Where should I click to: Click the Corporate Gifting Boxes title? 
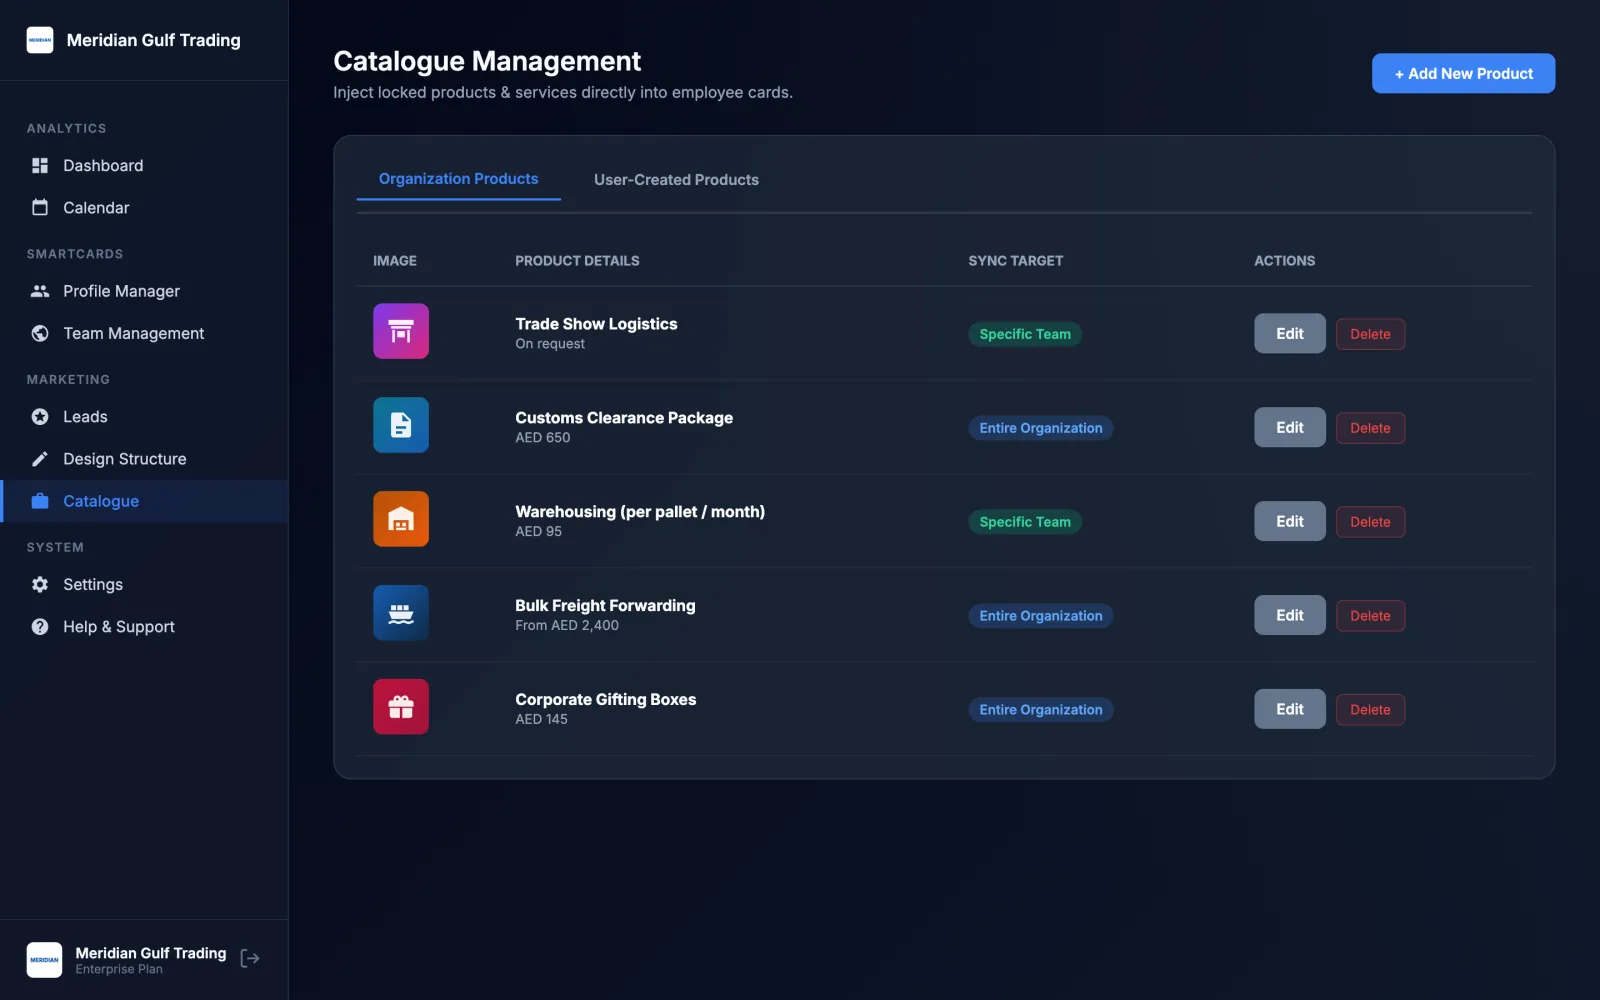coord(606,700)
